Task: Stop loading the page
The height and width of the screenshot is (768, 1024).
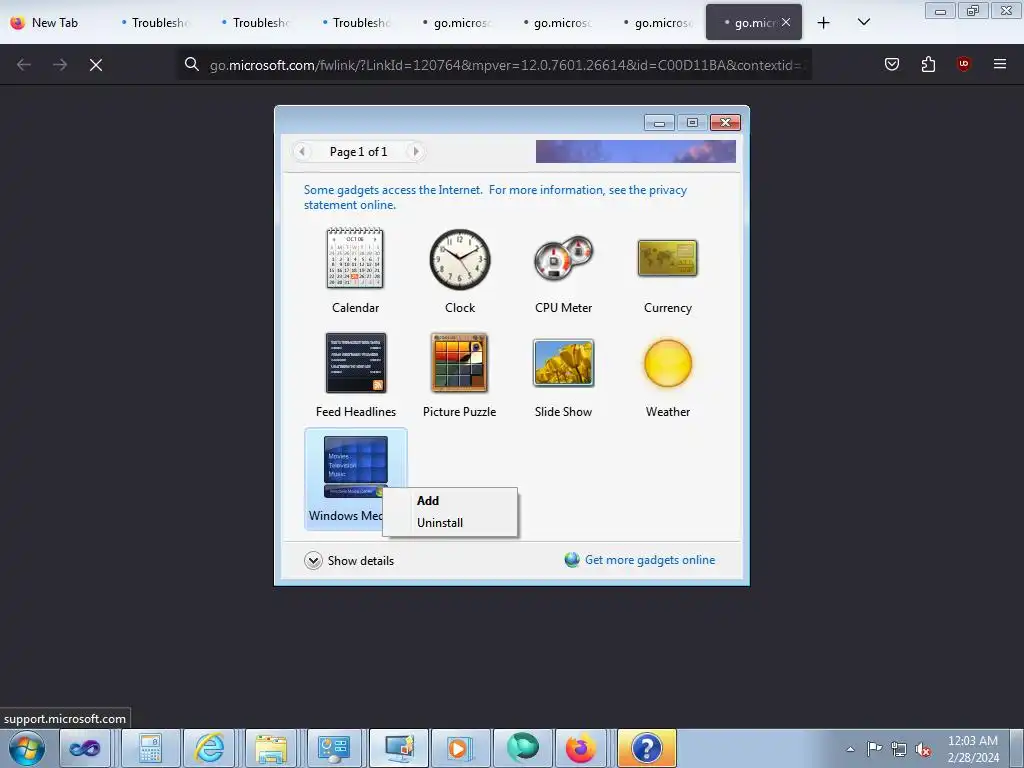Action: (x=96, y=65)
